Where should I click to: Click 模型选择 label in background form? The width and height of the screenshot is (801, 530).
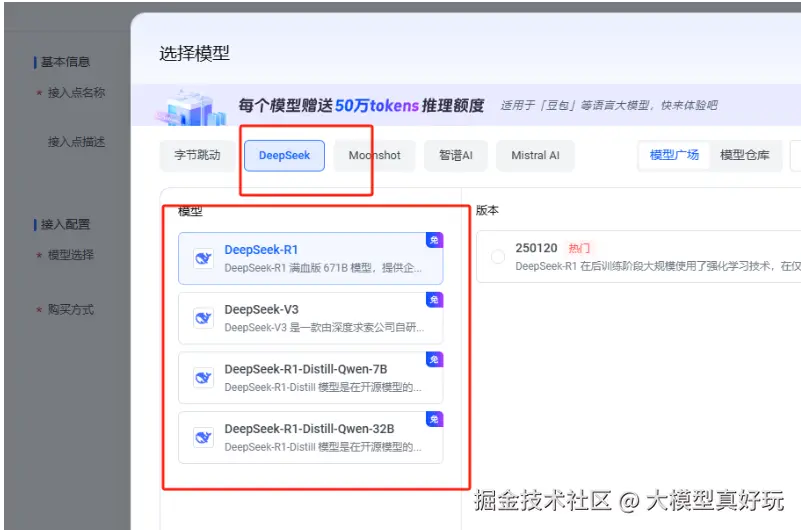(70, 255)
